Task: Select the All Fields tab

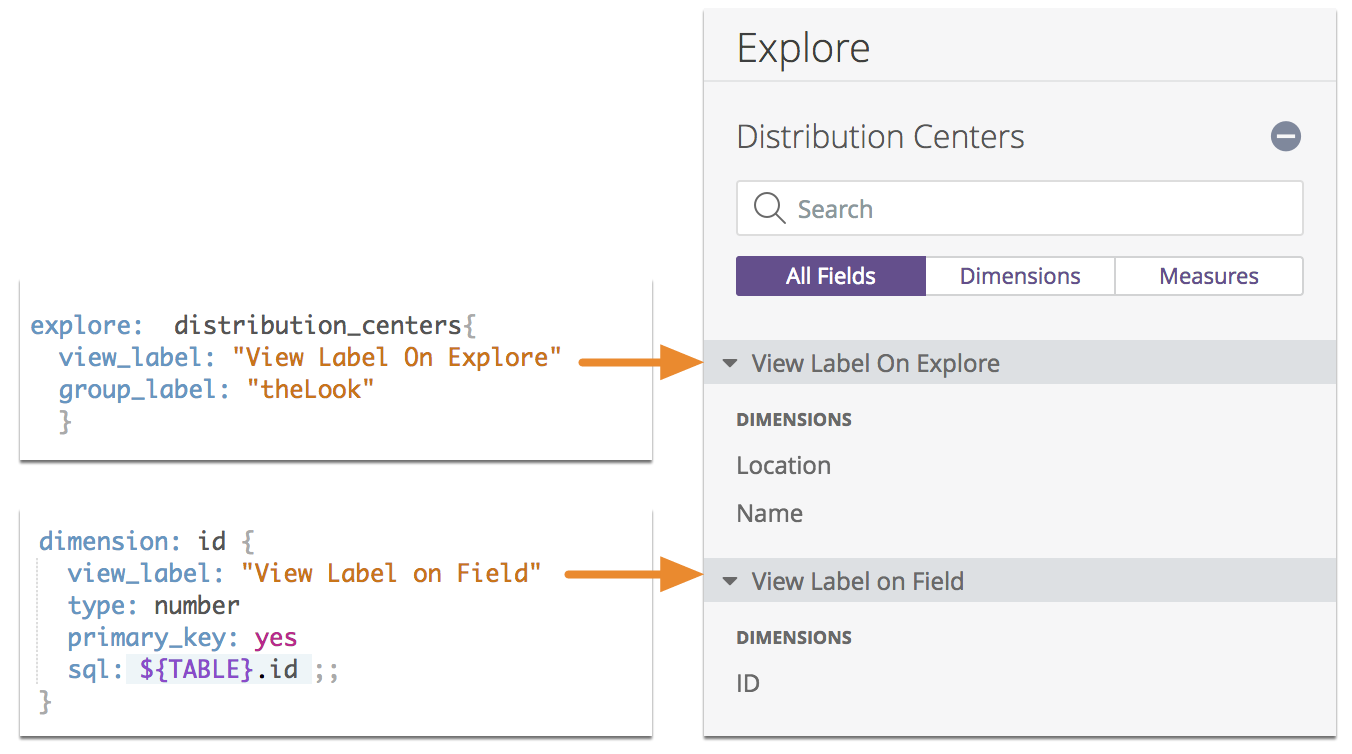Action: point(830,276)
